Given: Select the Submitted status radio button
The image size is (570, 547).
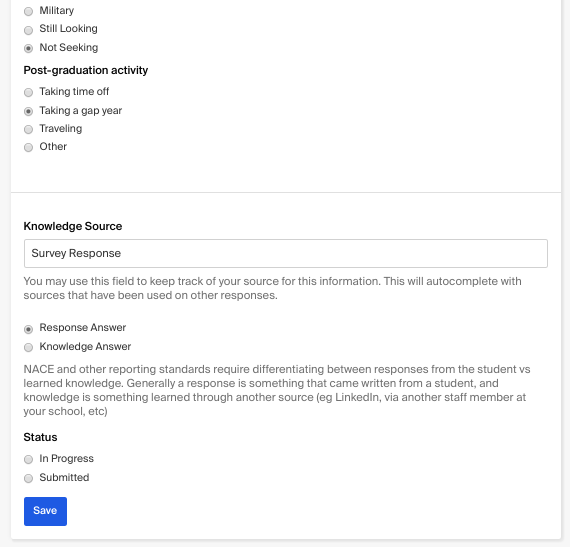Looking at the screenshot, I should [28, 478].
